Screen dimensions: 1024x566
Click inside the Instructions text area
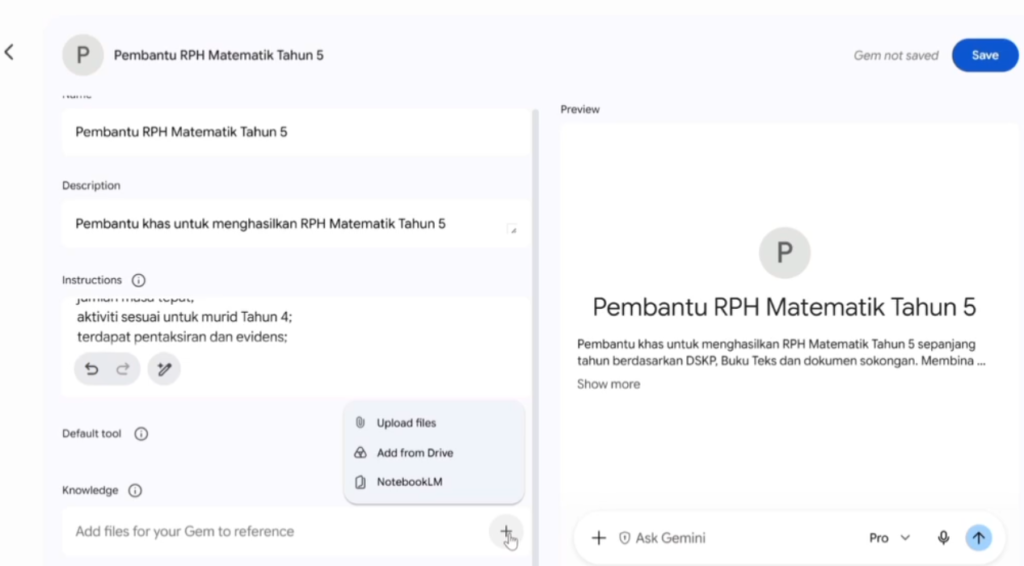point(296,347)
